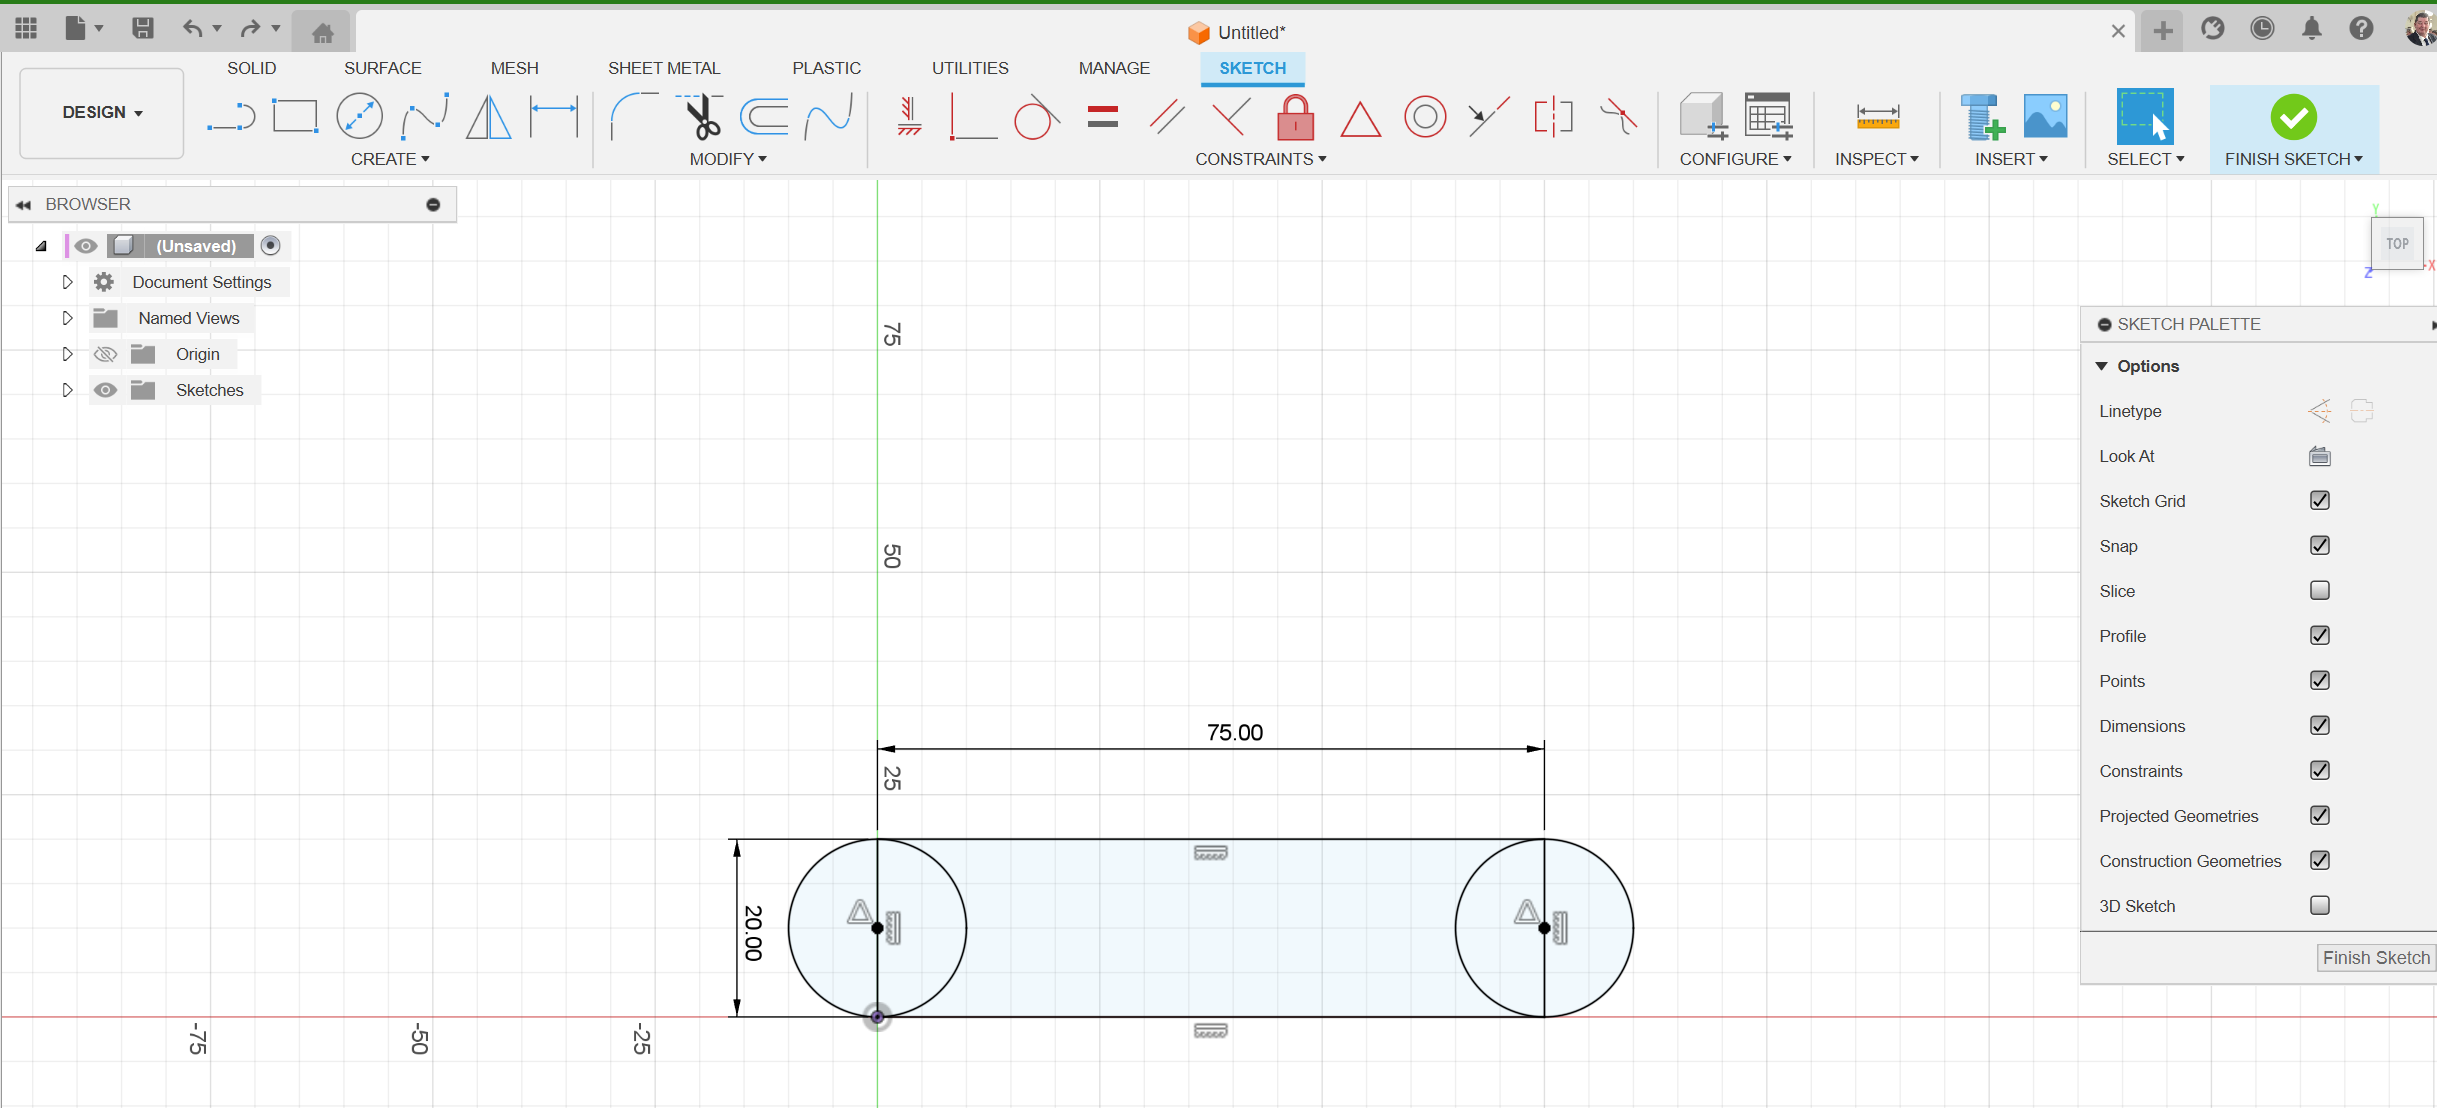Collapse the Browser panel
Viewport: 2437px width, 1108px height.
(x=22, y=204)
